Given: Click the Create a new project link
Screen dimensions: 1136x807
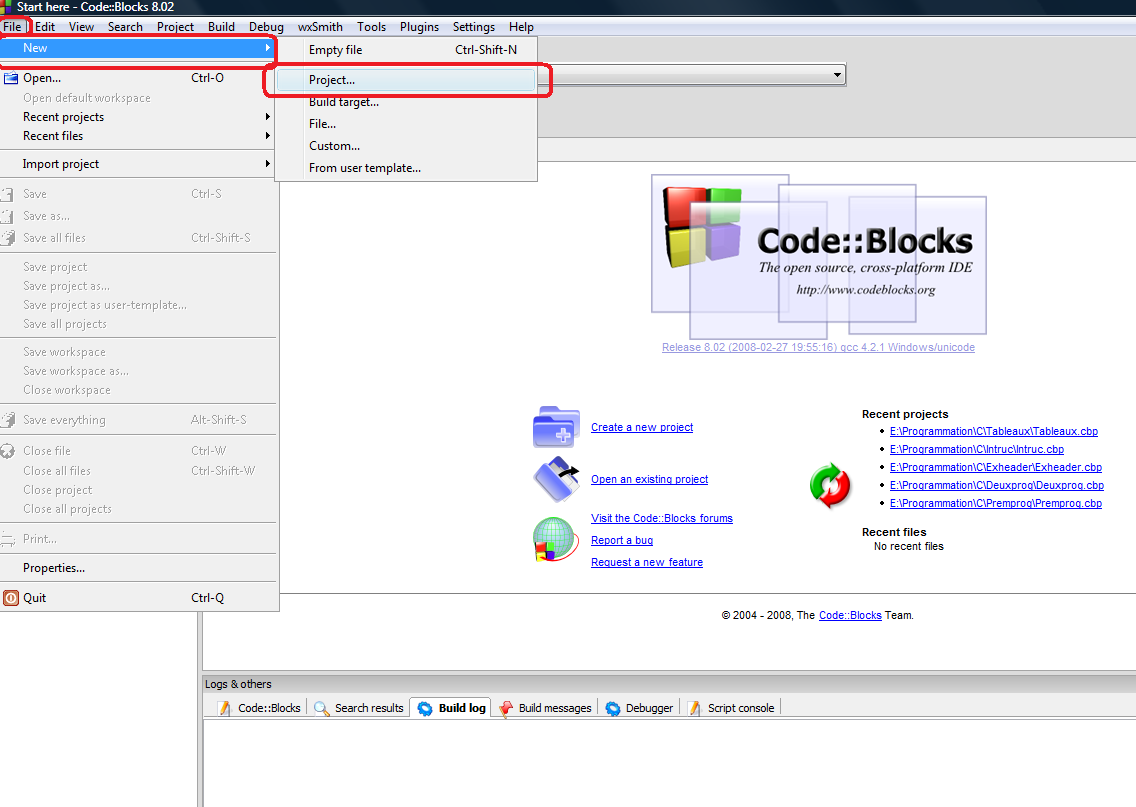Looking at the screenshot, I should 642,427.
